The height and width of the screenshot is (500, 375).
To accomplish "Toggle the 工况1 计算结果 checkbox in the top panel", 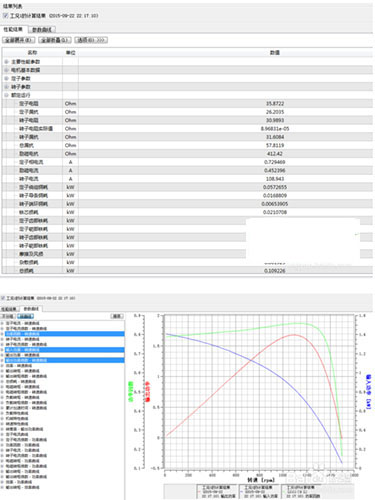I will (x=5, y=16).
